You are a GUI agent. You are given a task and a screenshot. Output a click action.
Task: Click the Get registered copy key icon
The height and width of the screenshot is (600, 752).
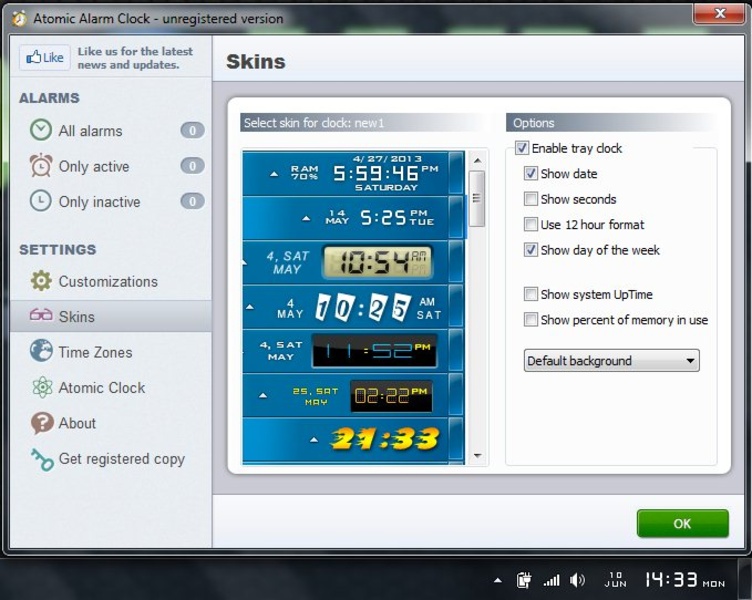(x=42, y=459)
